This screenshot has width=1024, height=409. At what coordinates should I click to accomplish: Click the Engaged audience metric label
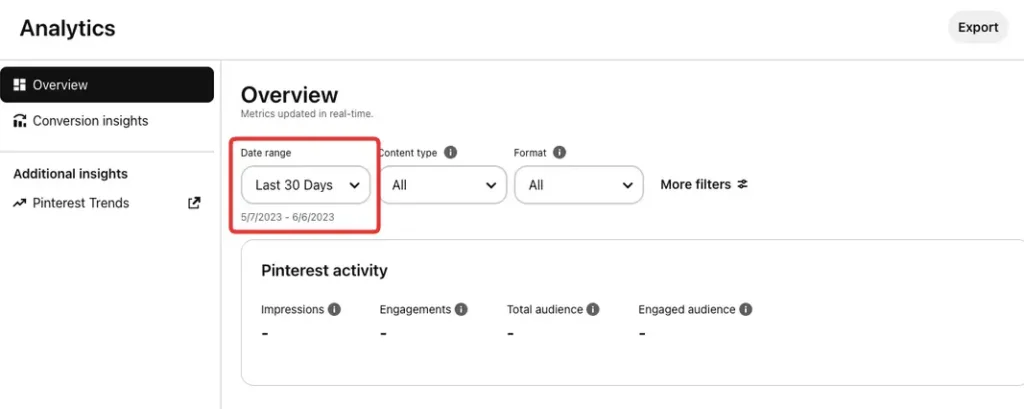[x=687, y=310]
